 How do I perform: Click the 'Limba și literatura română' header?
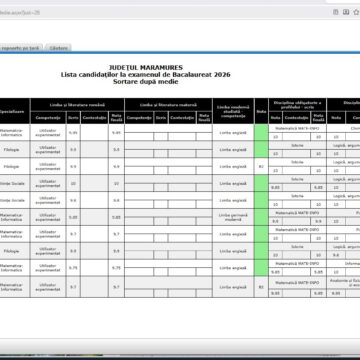pos(77,105)
